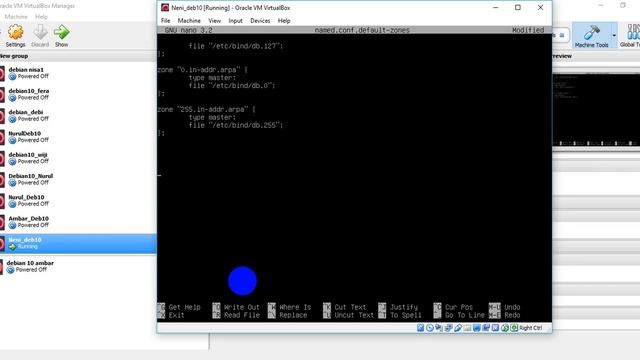Select the Ambar_Deb10 virtual machine

tap(78, 222)
